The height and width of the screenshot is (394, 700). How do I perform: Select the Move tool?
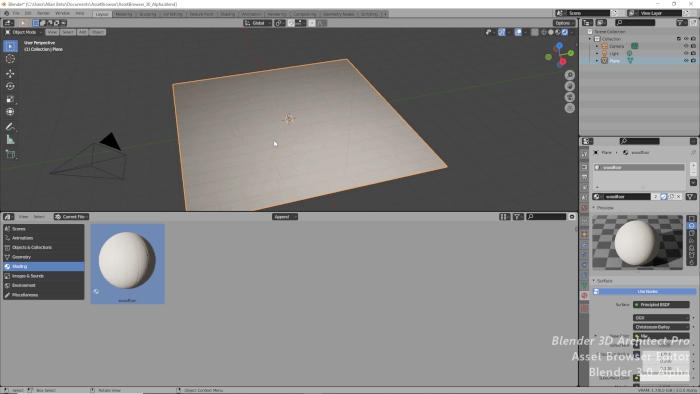click(10, 73)
